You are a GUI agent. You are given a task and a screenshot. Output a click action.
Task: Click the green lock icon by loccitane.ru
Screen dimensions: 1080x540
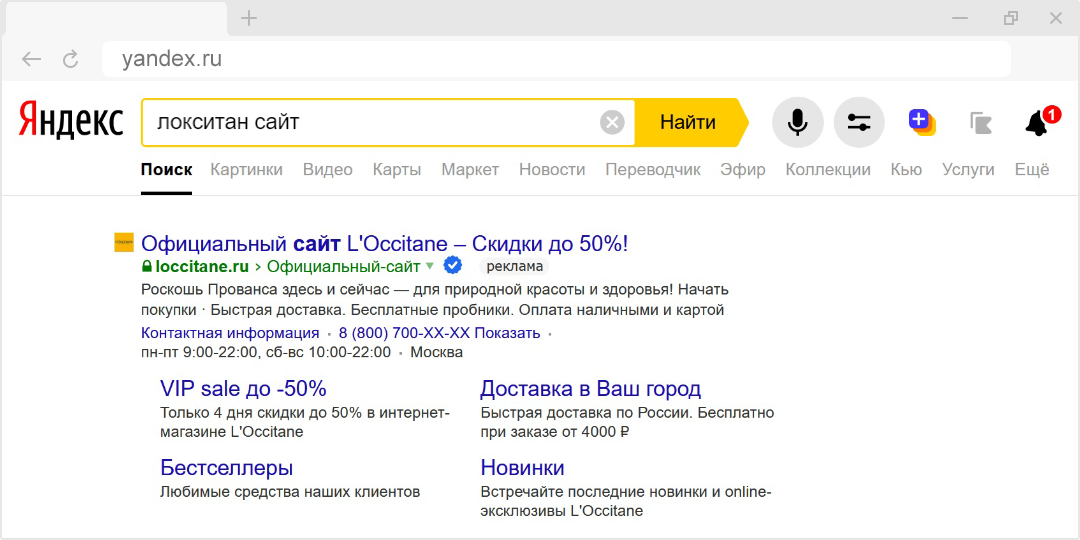146,266
